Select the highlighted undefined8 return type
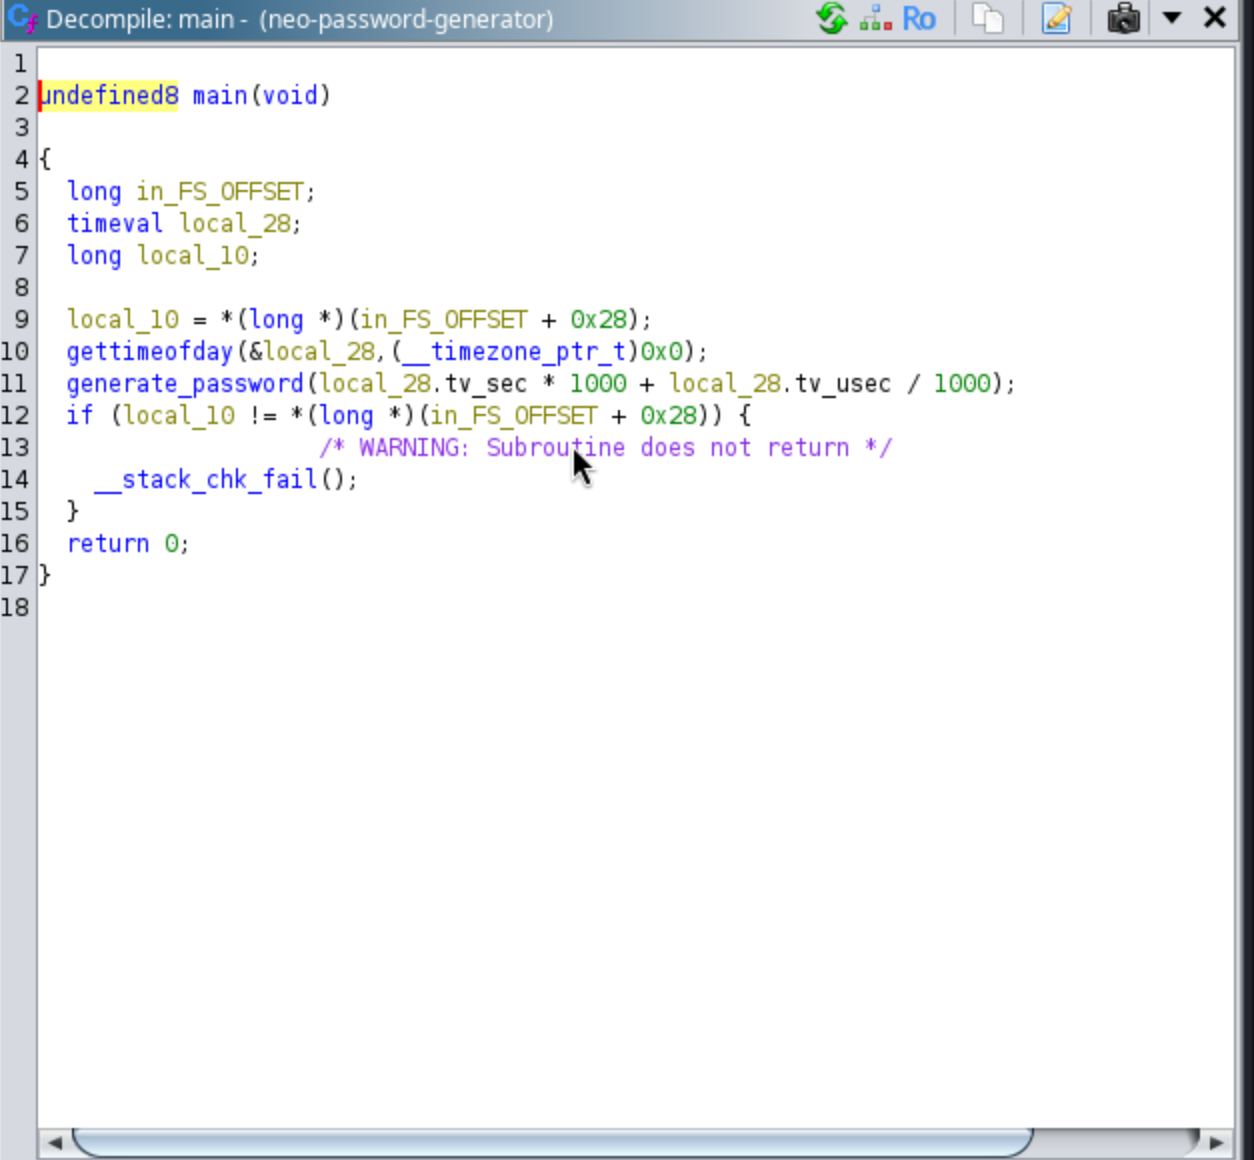This screenshot has width=1254, height=1160. click(x=109, y=95)
